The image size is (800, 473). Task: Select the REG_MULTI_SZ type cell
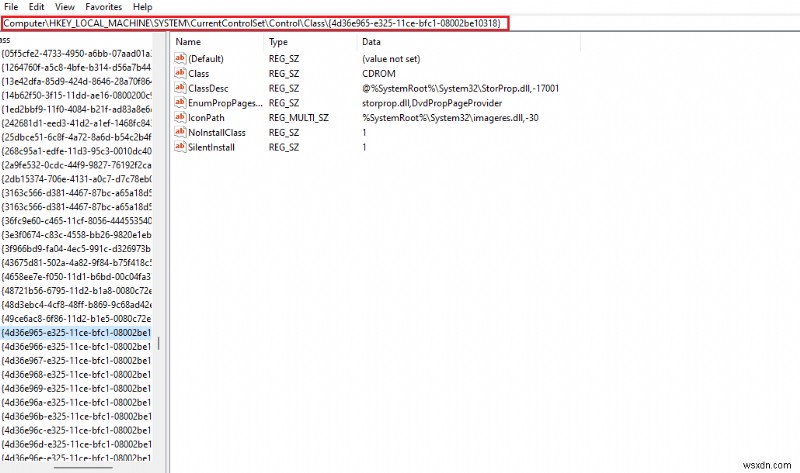[x=298, y=118]
